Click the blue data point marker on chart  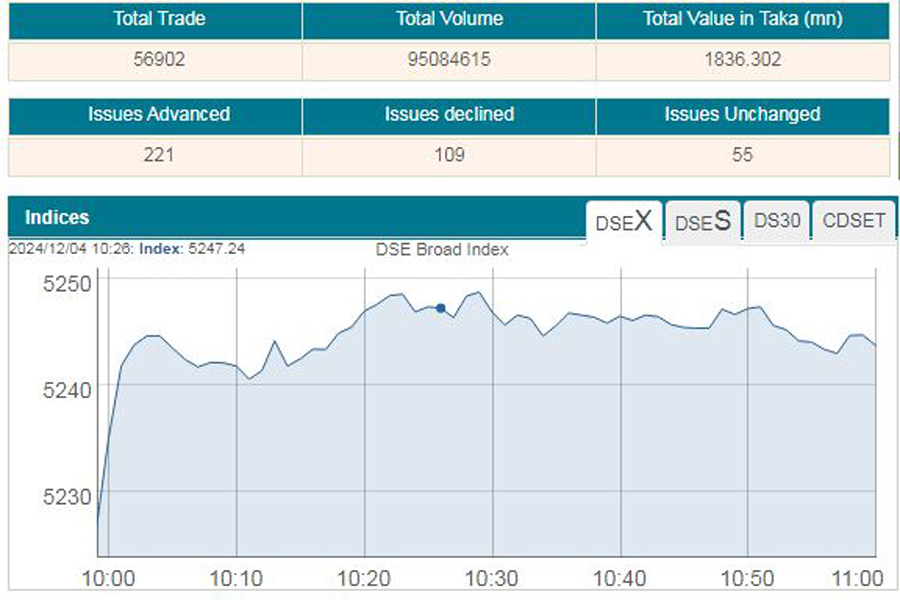(x=441, y=308)
